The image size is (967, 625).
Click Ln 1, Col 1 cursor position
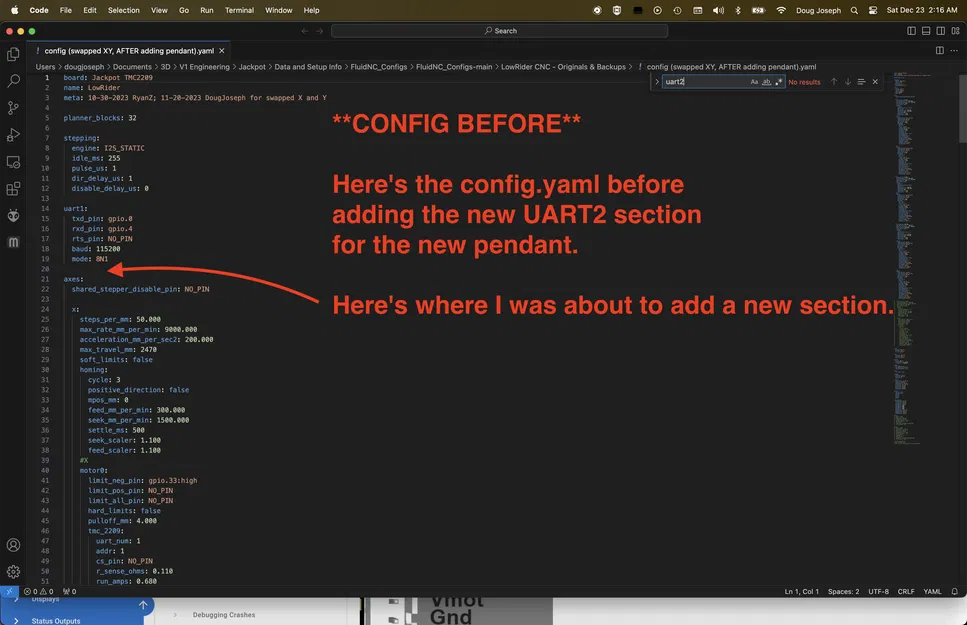802,591
